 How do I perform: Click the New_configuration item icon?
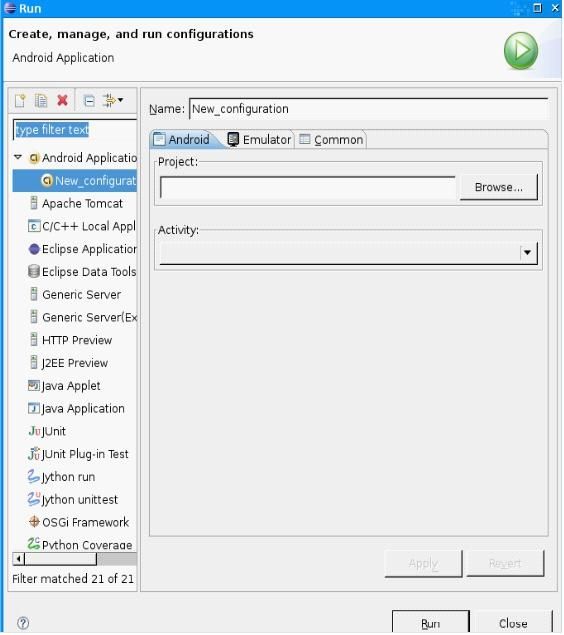(47, 180)
